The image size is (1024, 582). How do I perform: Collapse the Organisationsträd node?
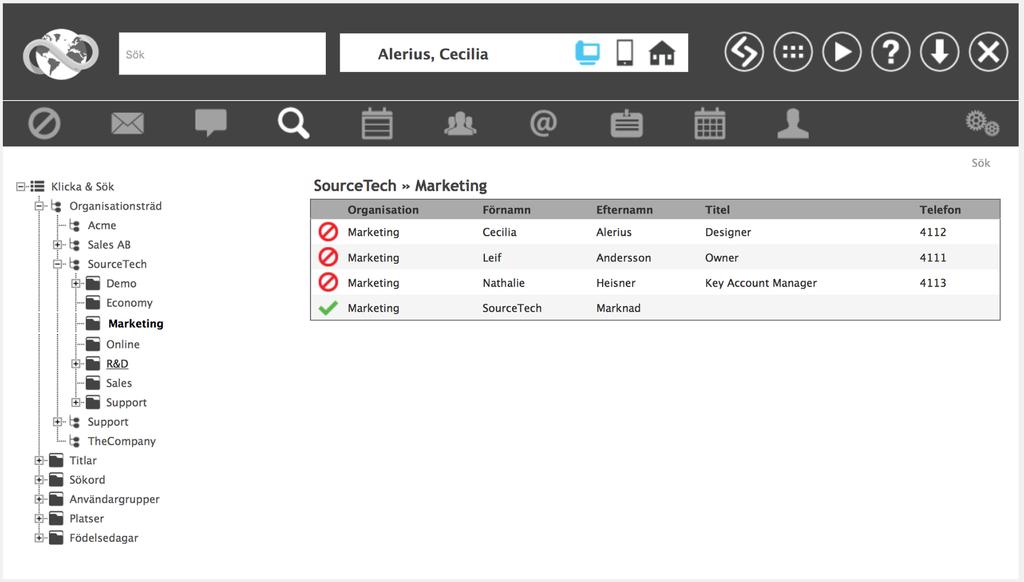39,206
